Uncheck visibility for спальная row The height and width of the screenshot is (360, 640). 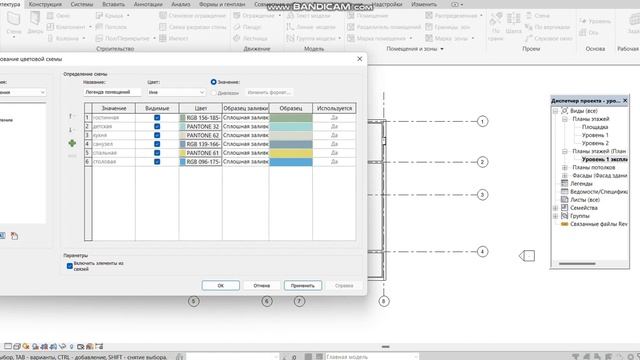[x=157, y=153]
